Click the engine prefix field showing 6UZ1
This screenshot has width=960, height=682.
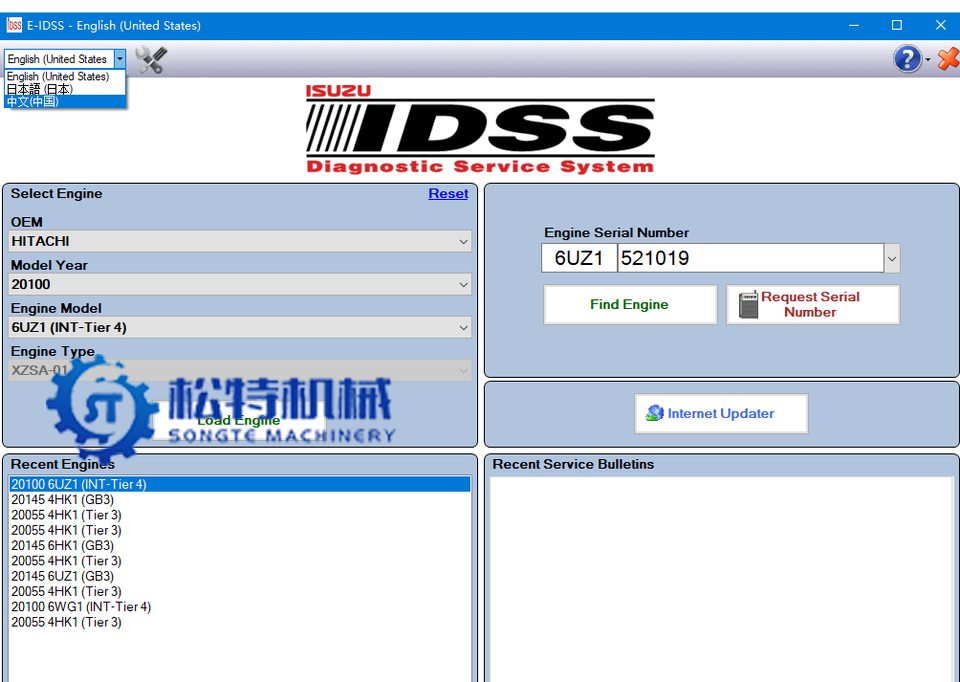579,258
